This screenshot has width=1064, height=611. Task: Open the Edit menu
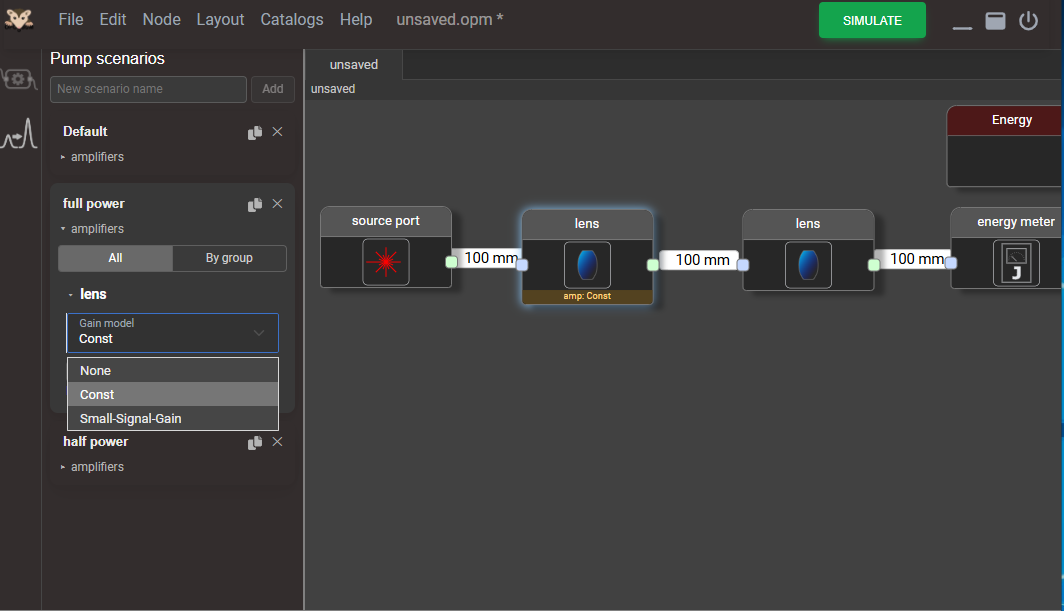point(113,20)
